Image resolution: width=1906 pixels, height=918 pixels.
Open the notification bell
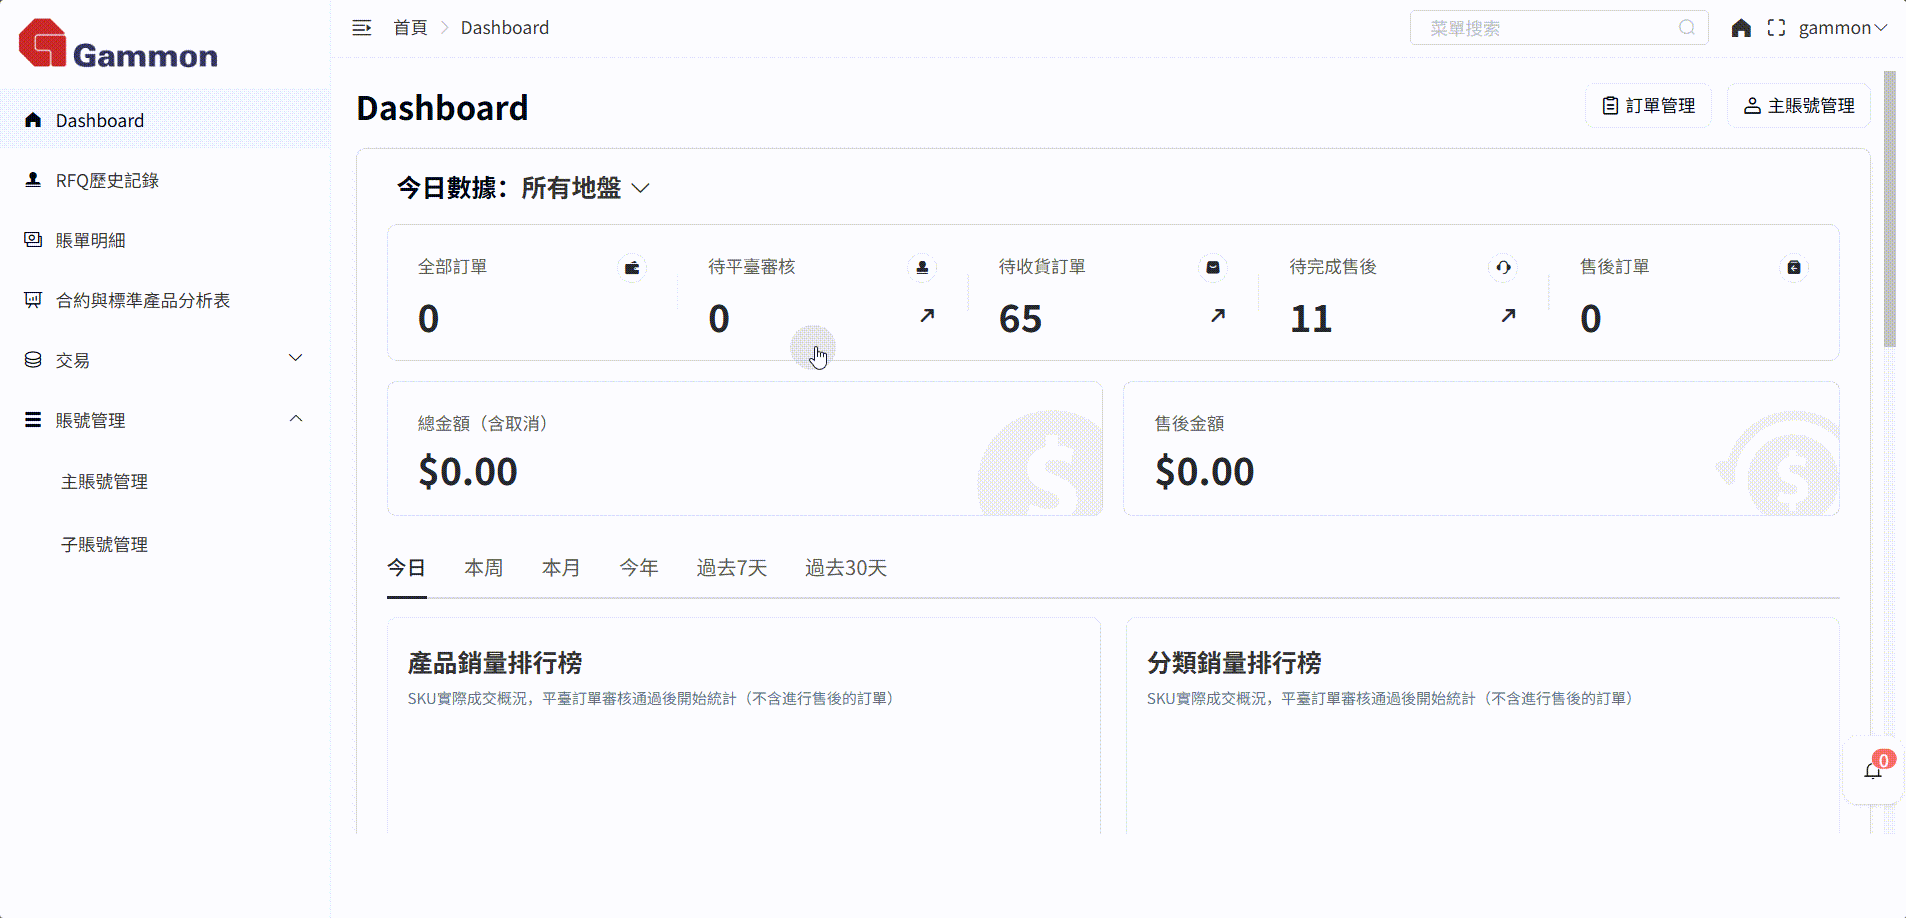pos(1873,770)
